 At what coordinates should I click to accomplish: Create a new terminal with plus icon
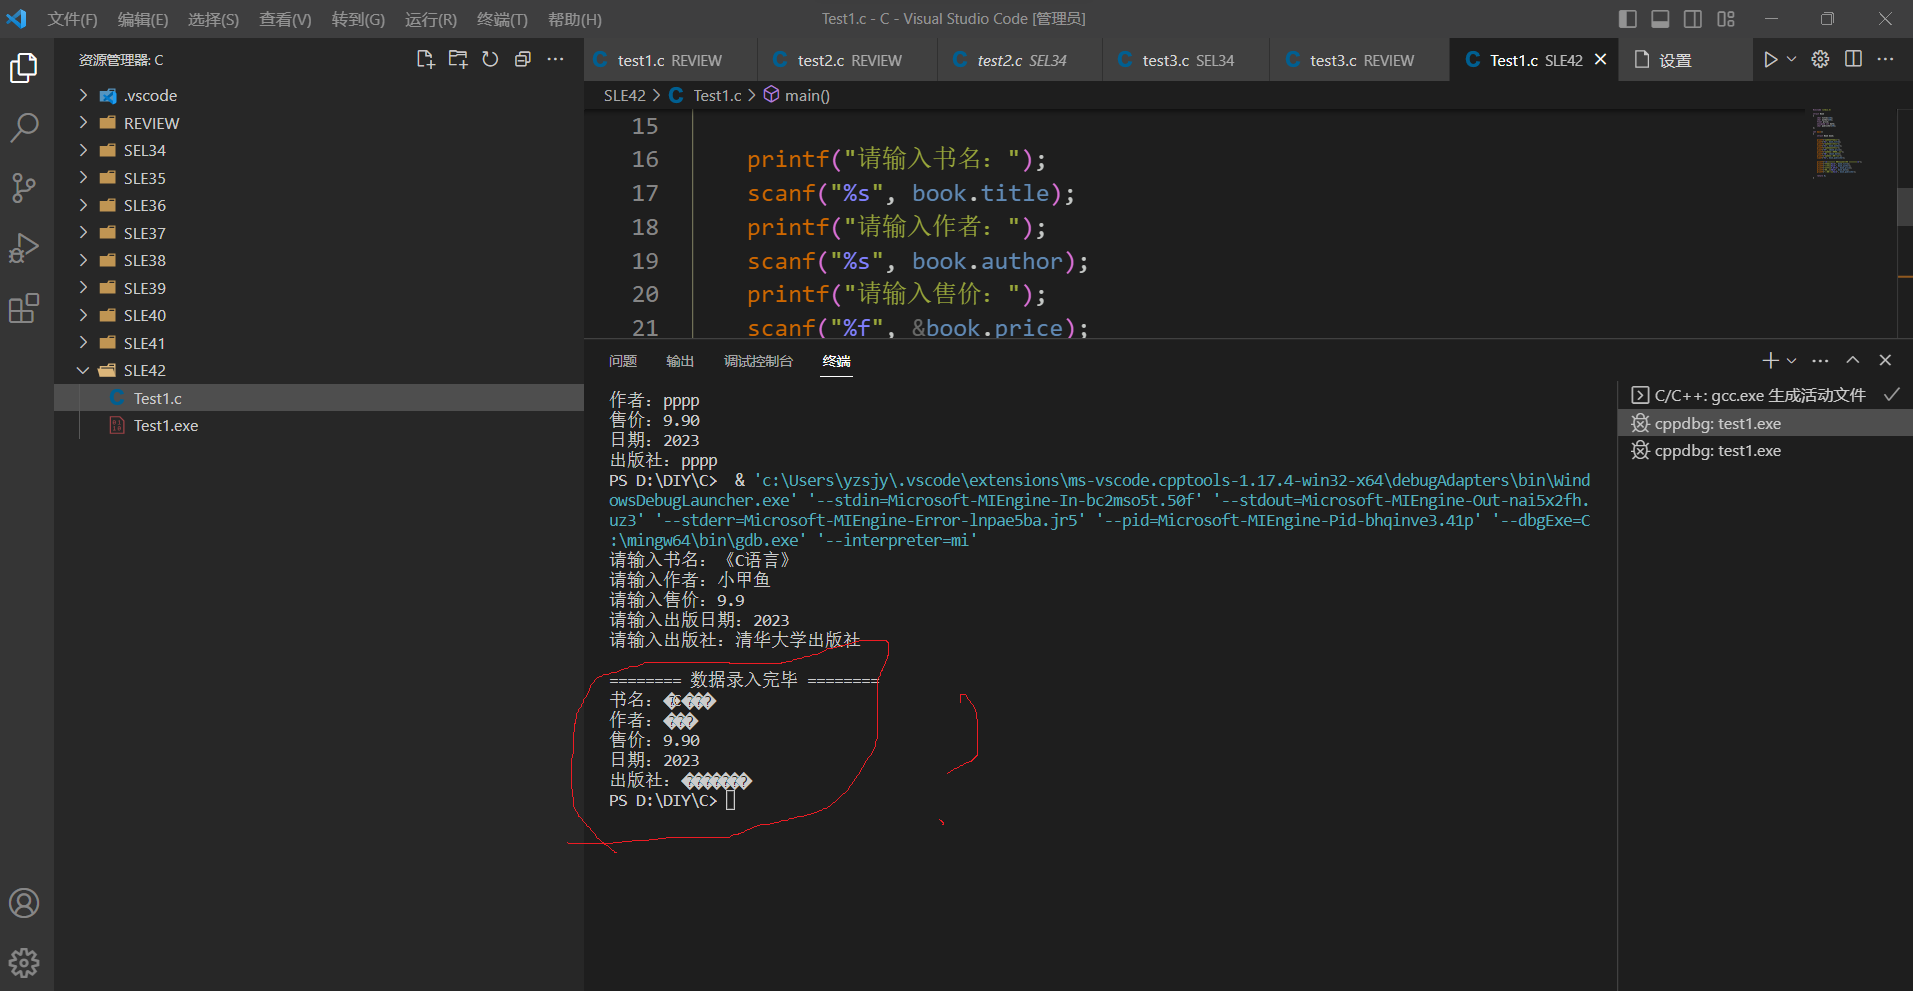1769,360
